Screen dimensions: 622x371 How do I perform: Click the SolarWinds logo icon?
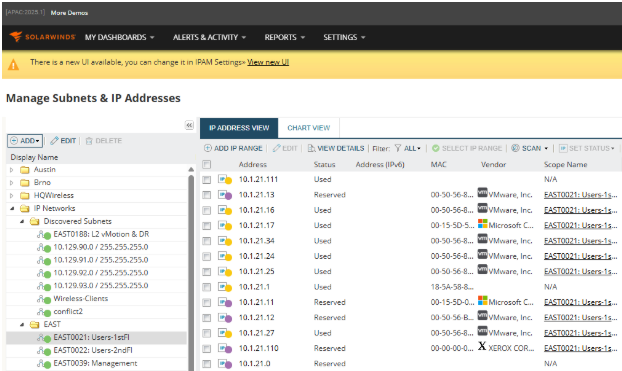(x=16, y=37)
